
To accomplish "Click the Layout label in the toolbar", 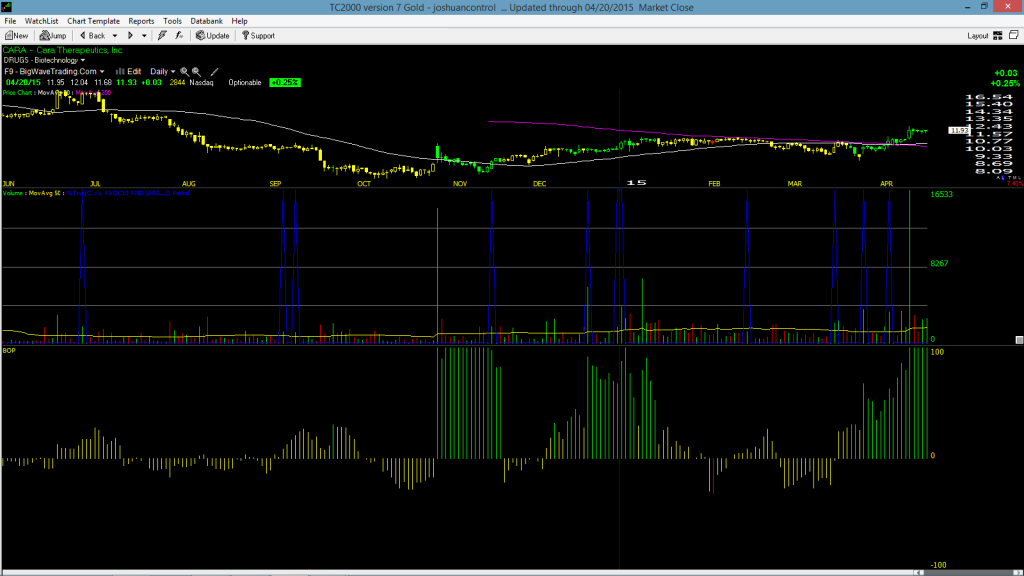I will pyautogui.click(x=978, y=36).
